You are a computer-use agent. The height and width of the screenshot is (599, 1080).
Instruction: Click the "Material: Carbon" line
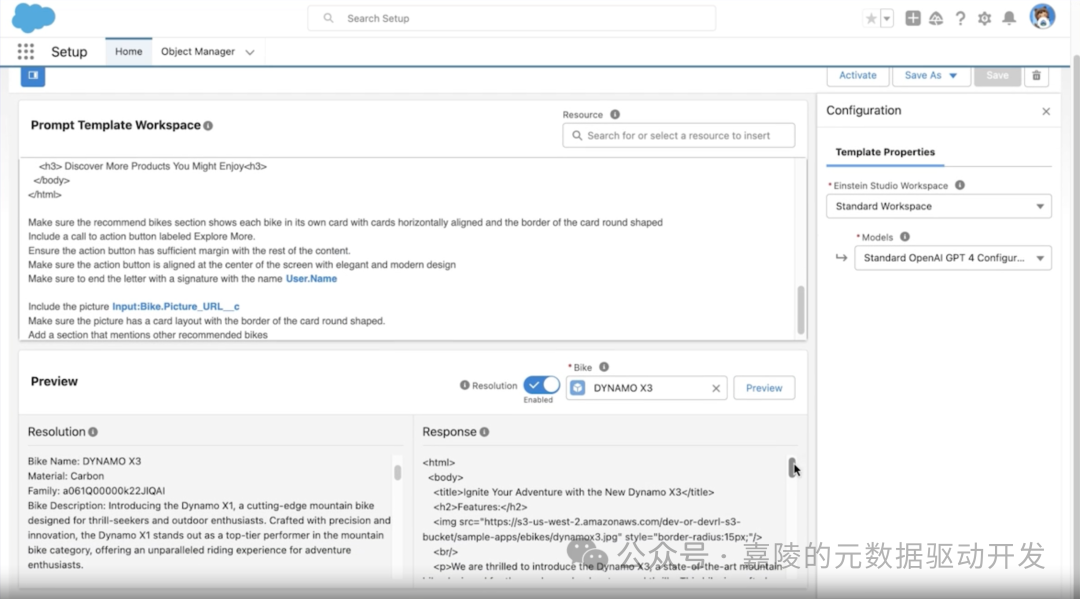(x=65, y=476)
